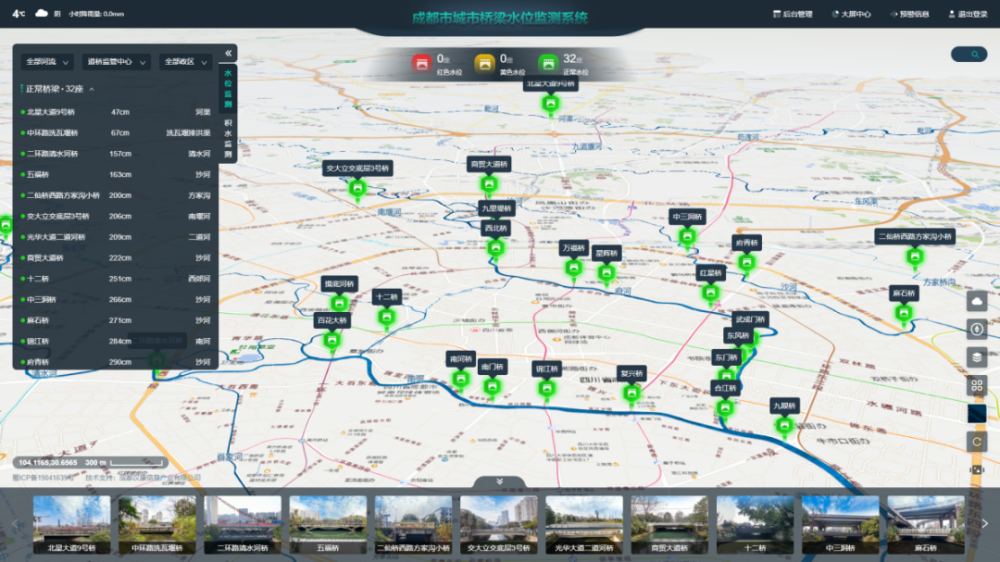
Task: Open the 五福桥 photo thumbnail
Action: point(328,524)
